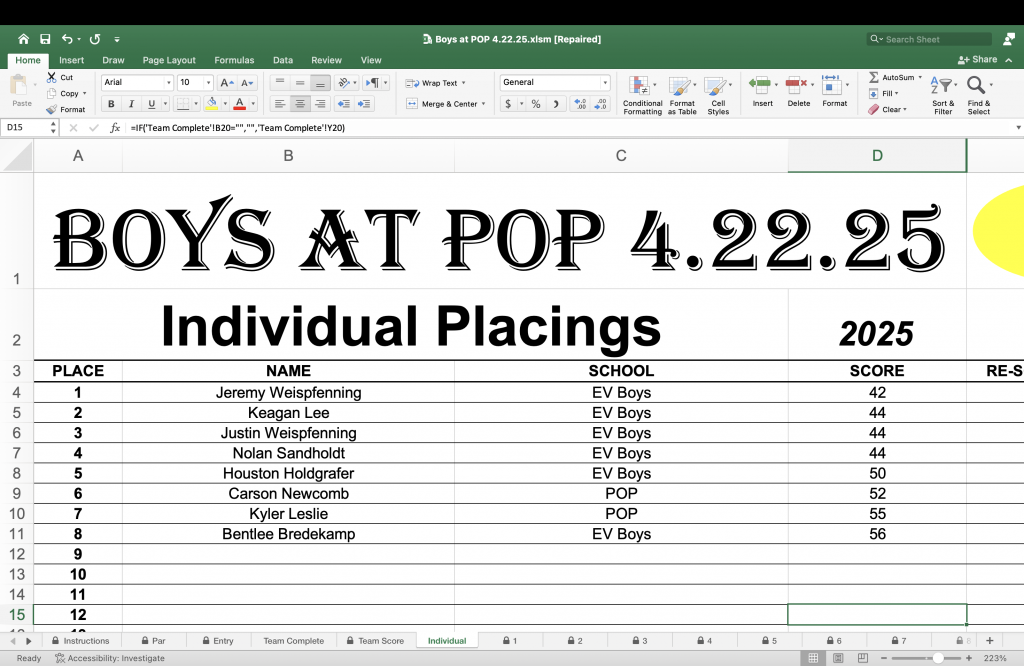Click the zoom out minus button

884,658
